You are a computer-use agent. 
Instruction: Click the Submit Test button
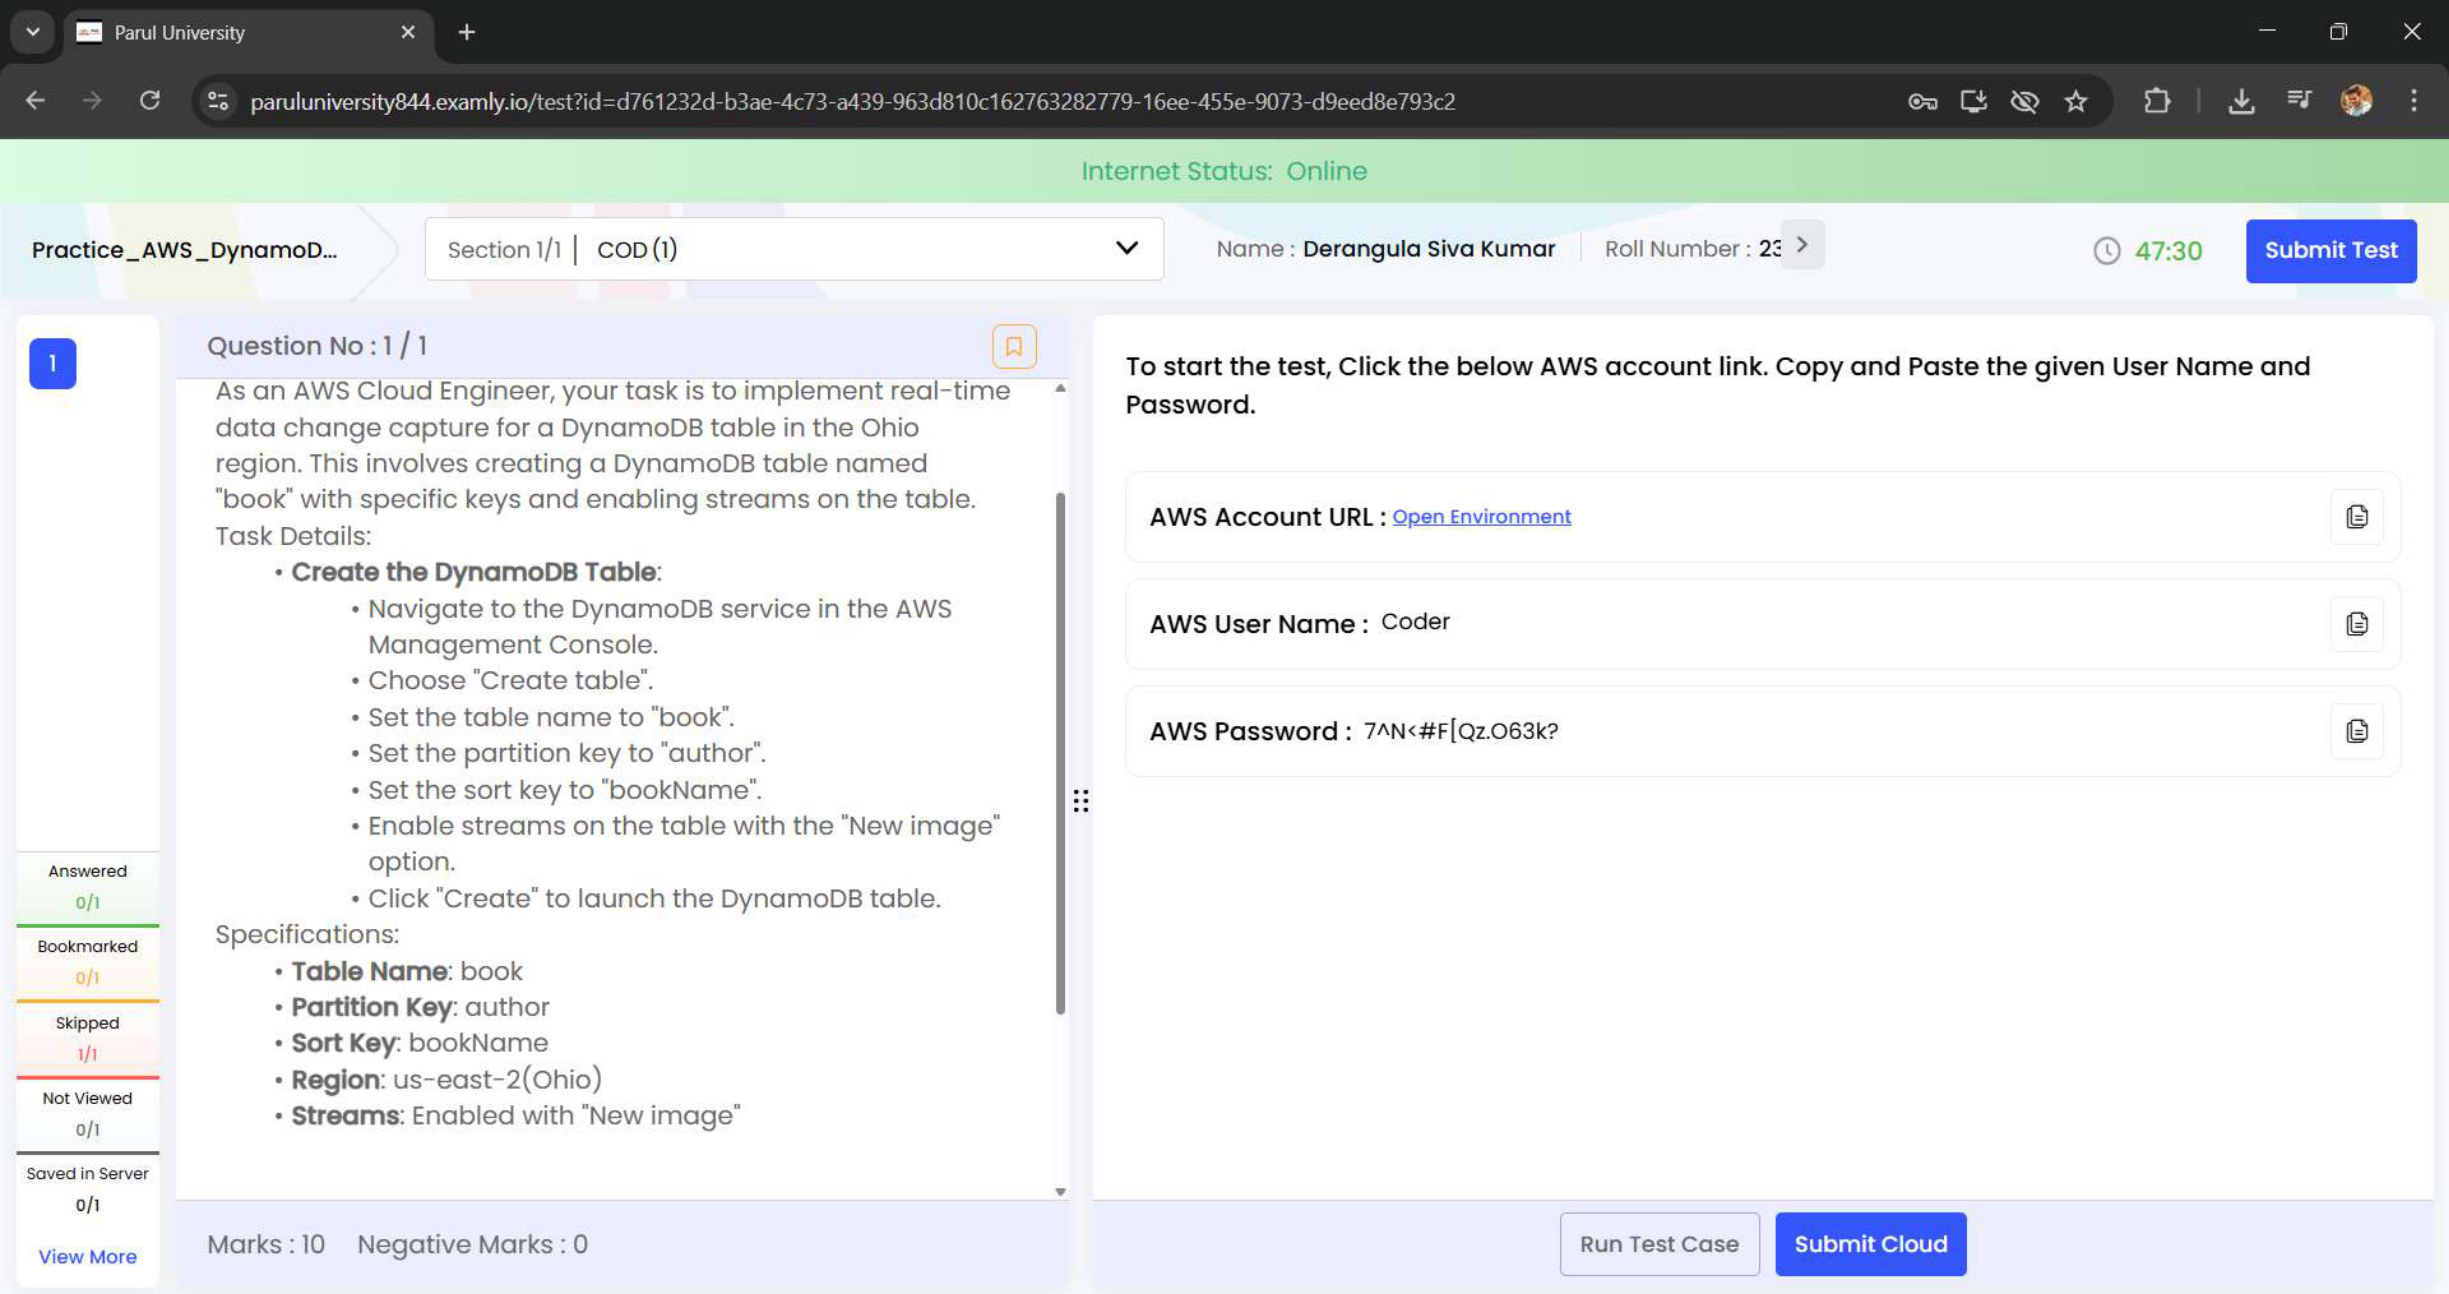pyautogui.click(x=2330, y=250)
